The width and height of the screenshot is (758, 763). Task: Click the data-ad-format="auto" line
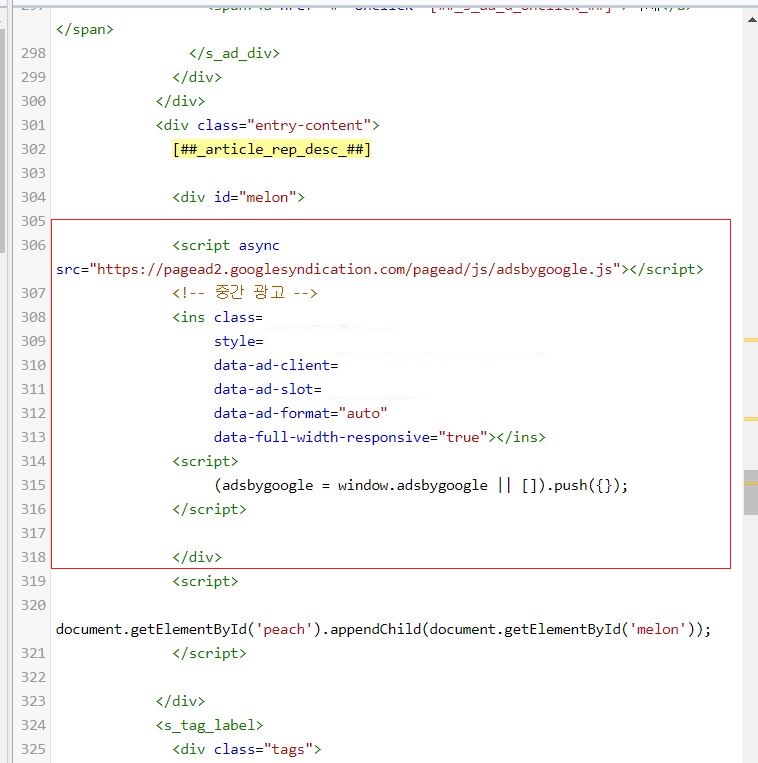tap(301, 413)
